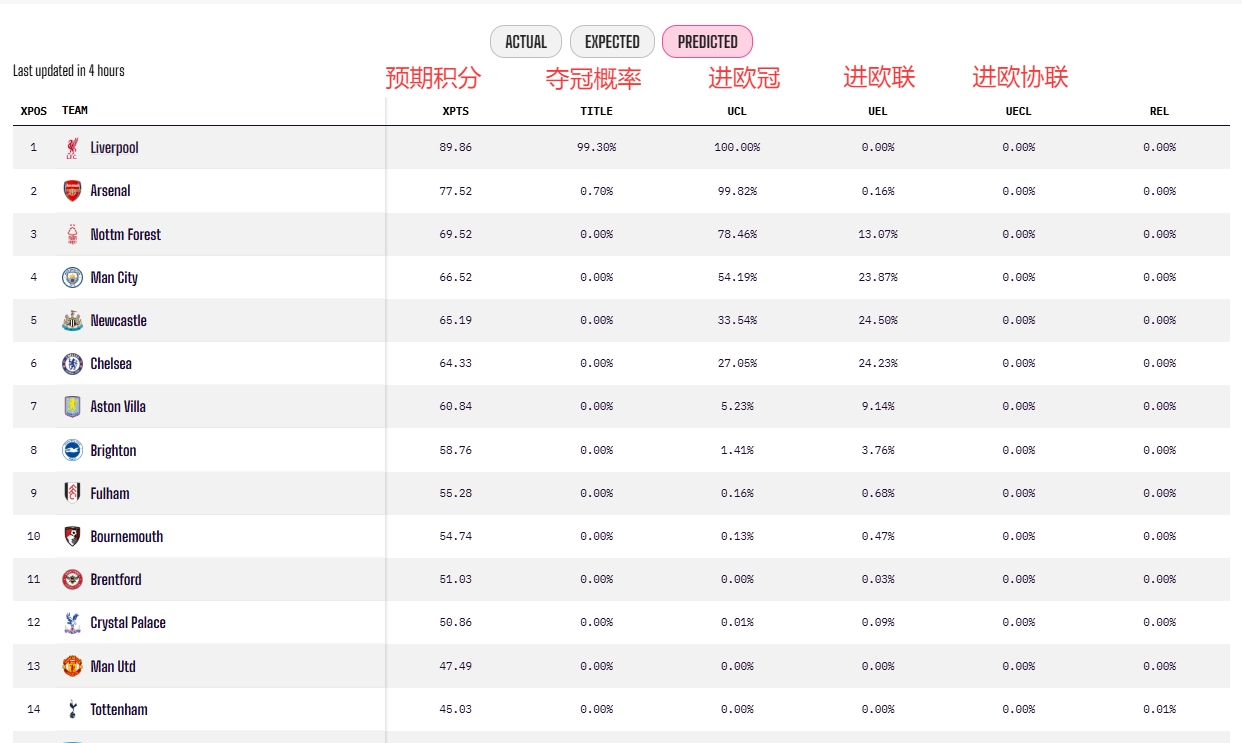Click the Nottm Forest crest icon
This screenshot has width=1242, height=743.
pyautogui.click(x=72, y=234)
